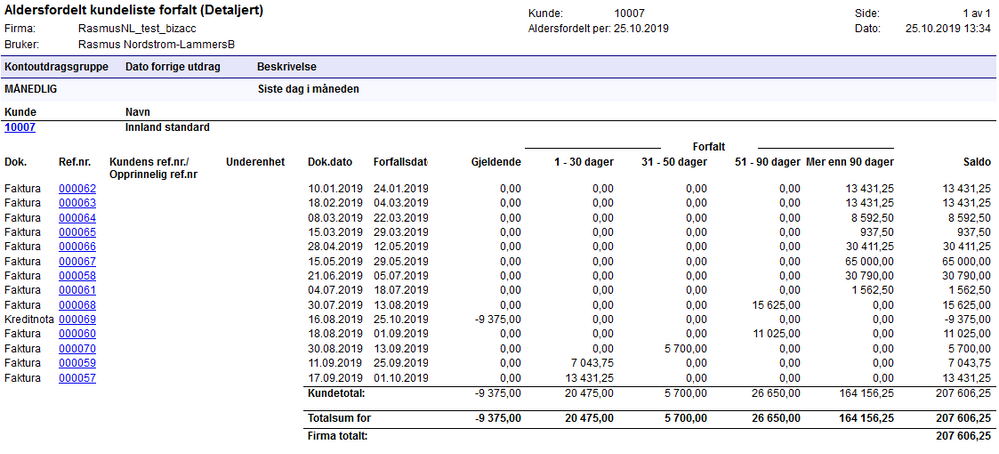Open invoice reference 000058
The height and width of the screenshot is (454, 999).
tap(77, 276)
